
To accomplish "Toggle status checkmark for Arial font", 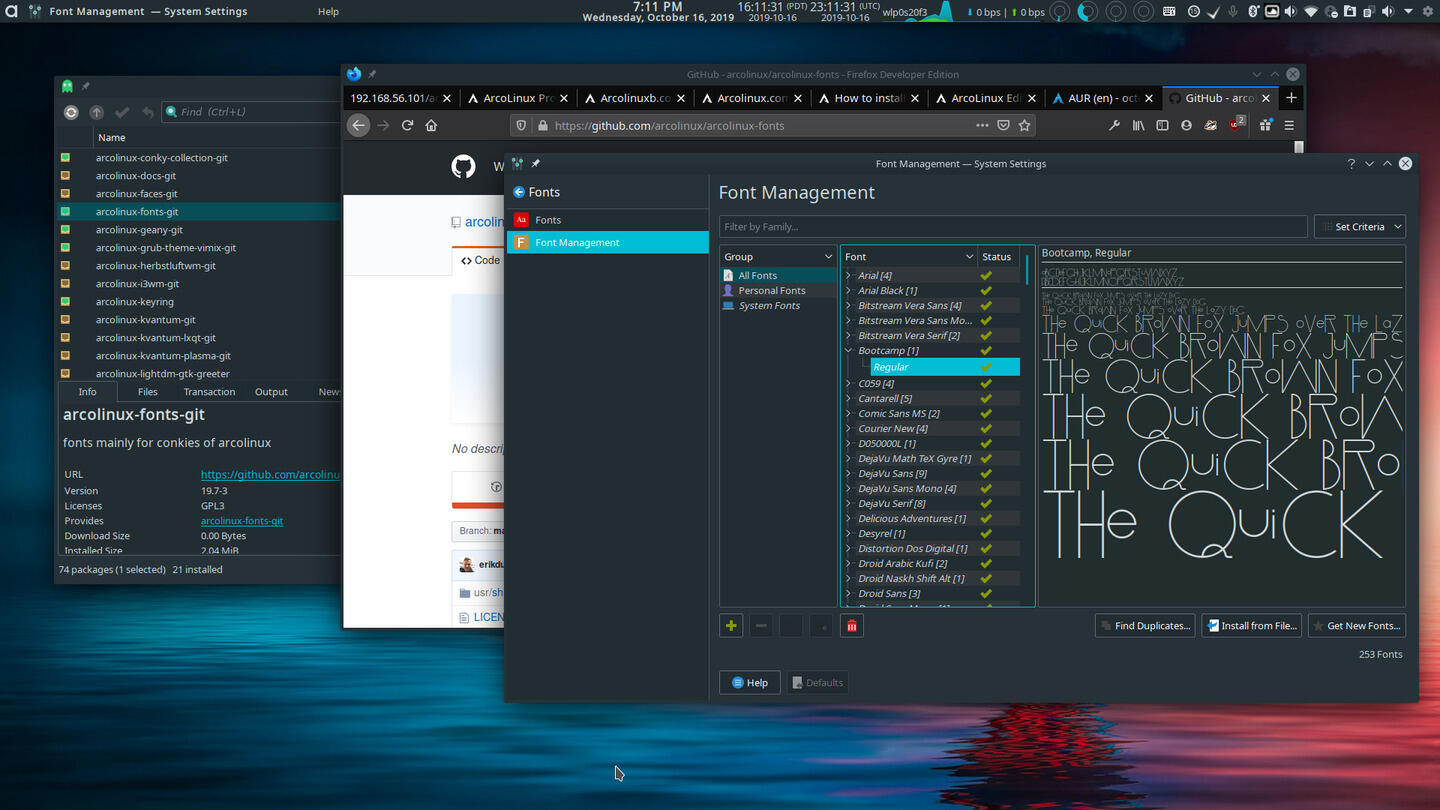I will pos(986,275).
